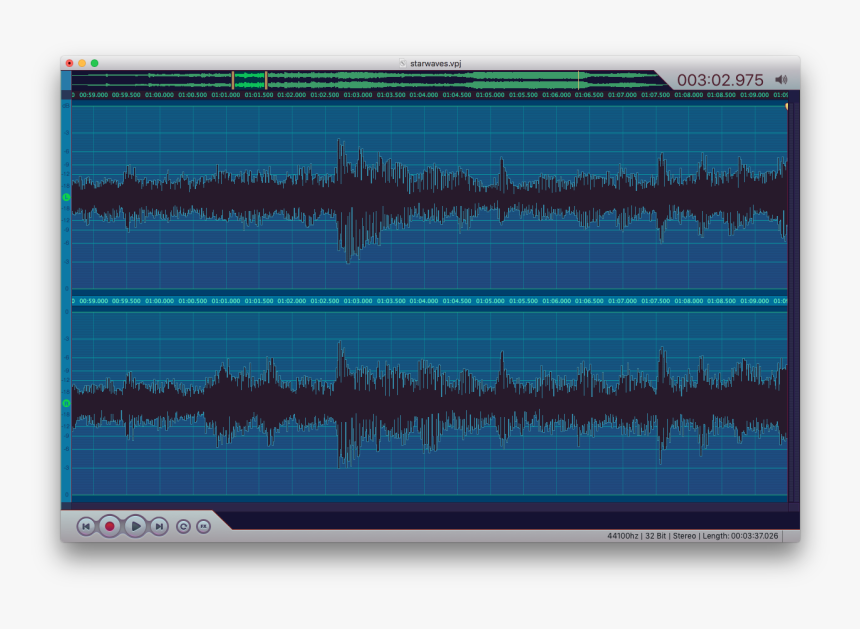Click the green zoom window button
This screenshot has height=629, width=860.
94,63
